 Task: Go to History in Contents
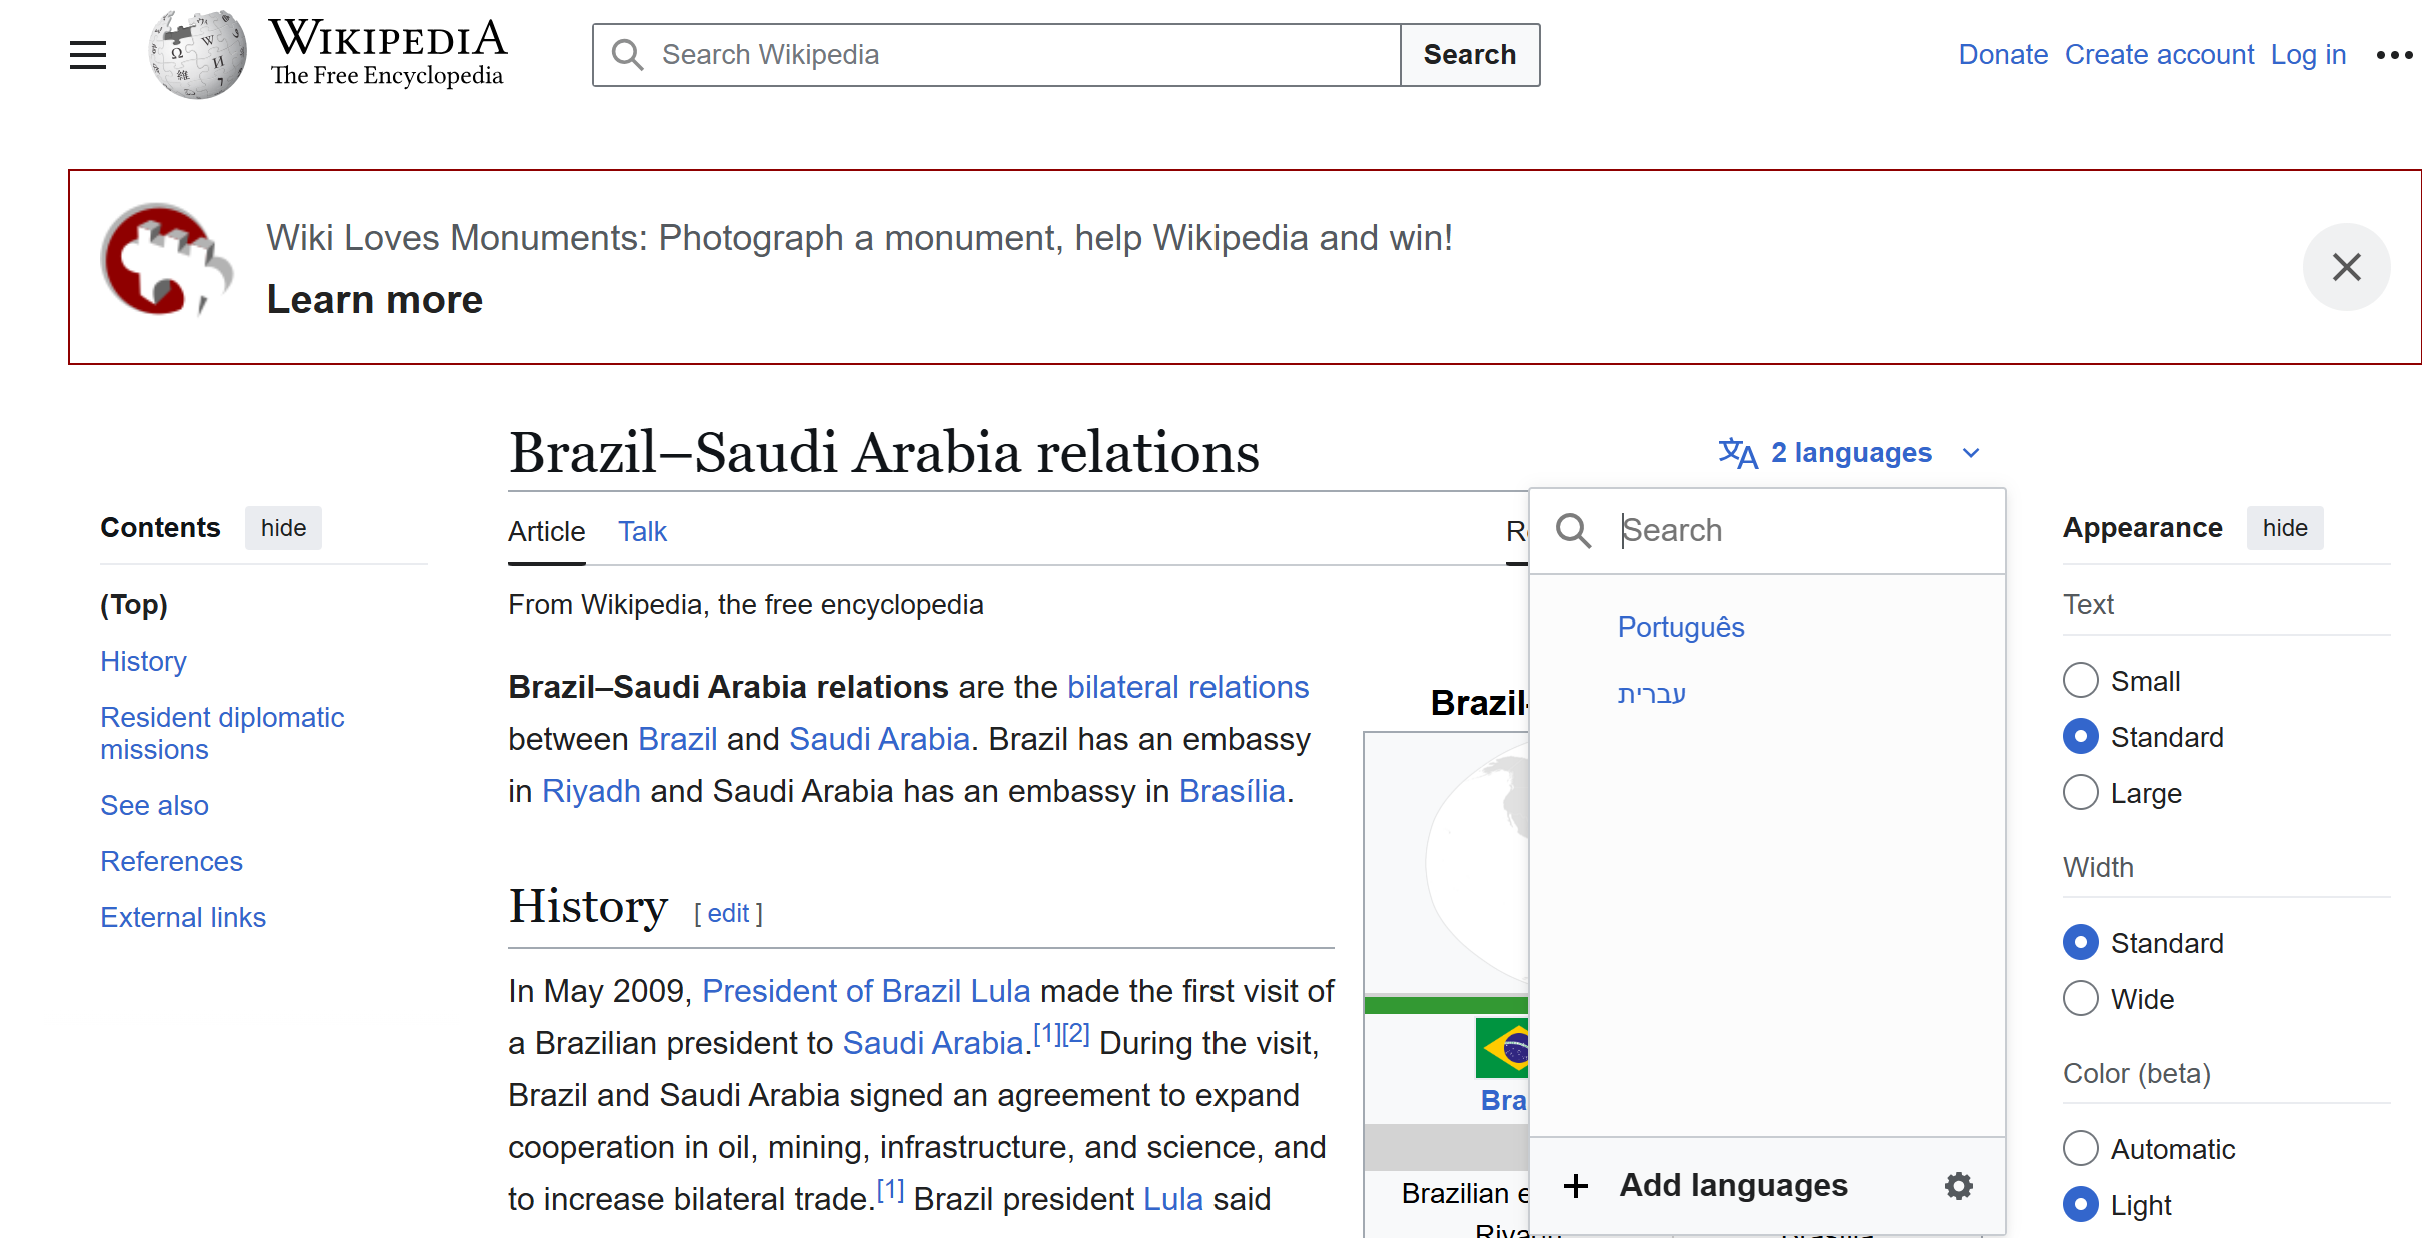(143, 661)
